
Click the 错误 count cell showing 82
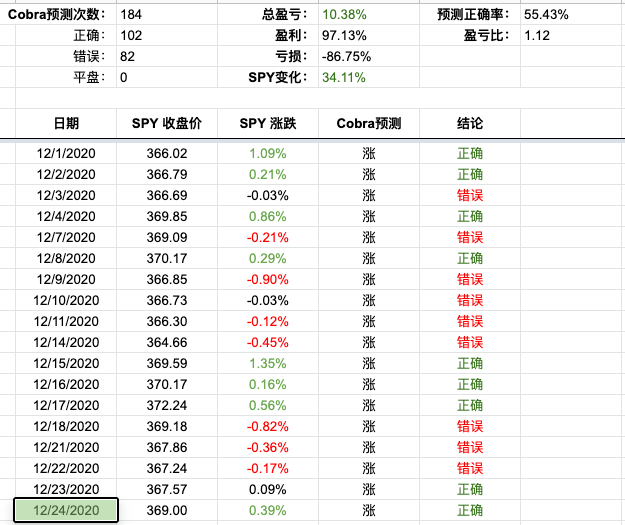click(167, 56)
